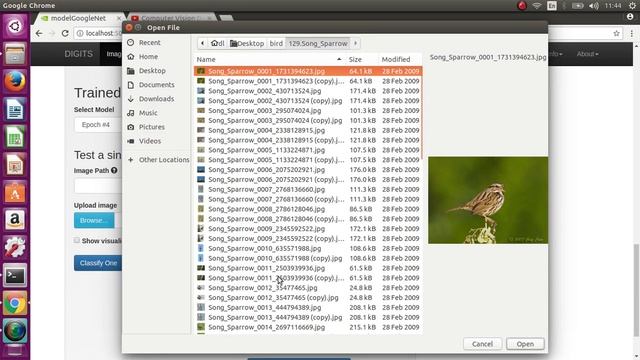Switch to Google Chrome dock icon

tap(15, 303)
